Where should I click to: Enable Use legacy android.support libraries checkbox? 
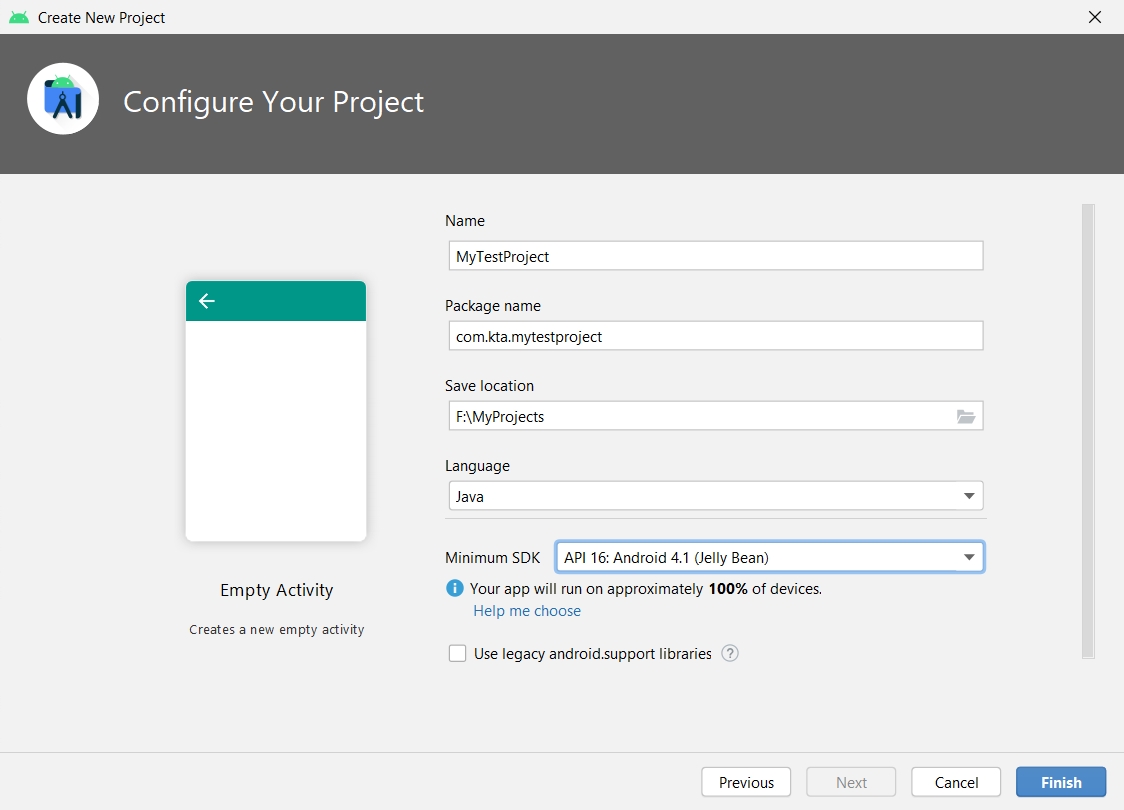pos(458,654)
